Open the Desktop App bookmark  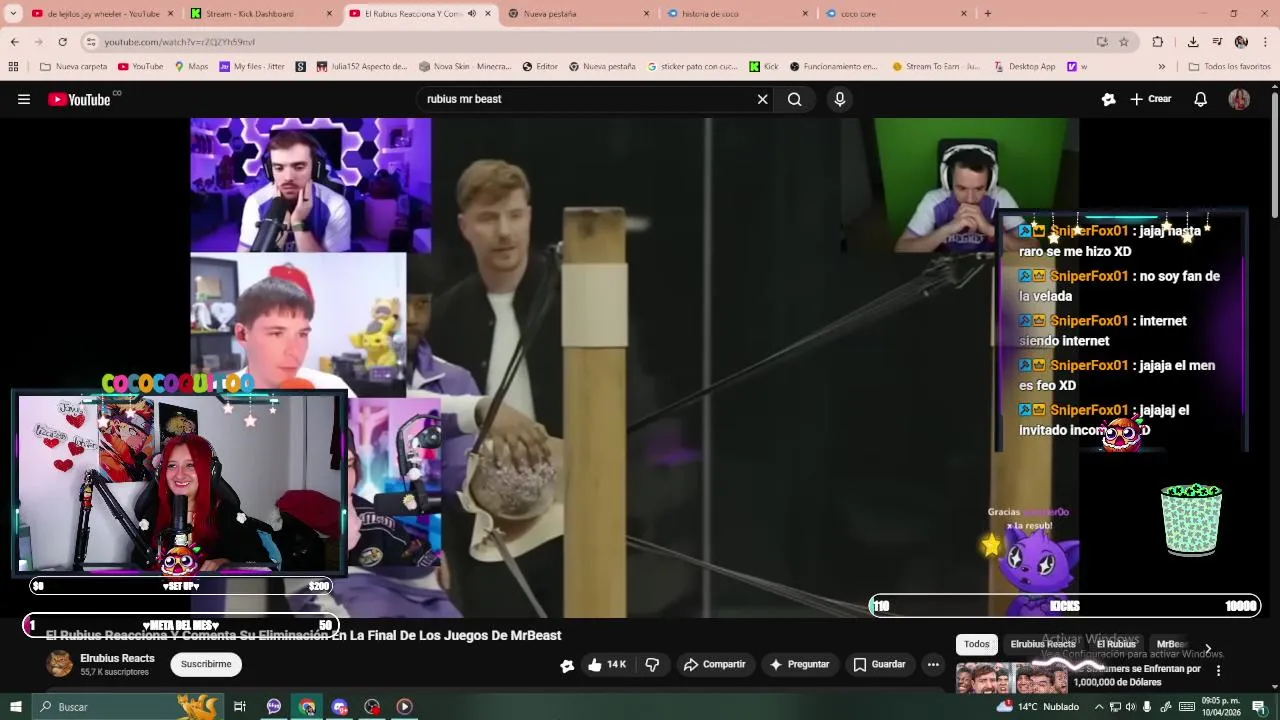pos(1024,66)
